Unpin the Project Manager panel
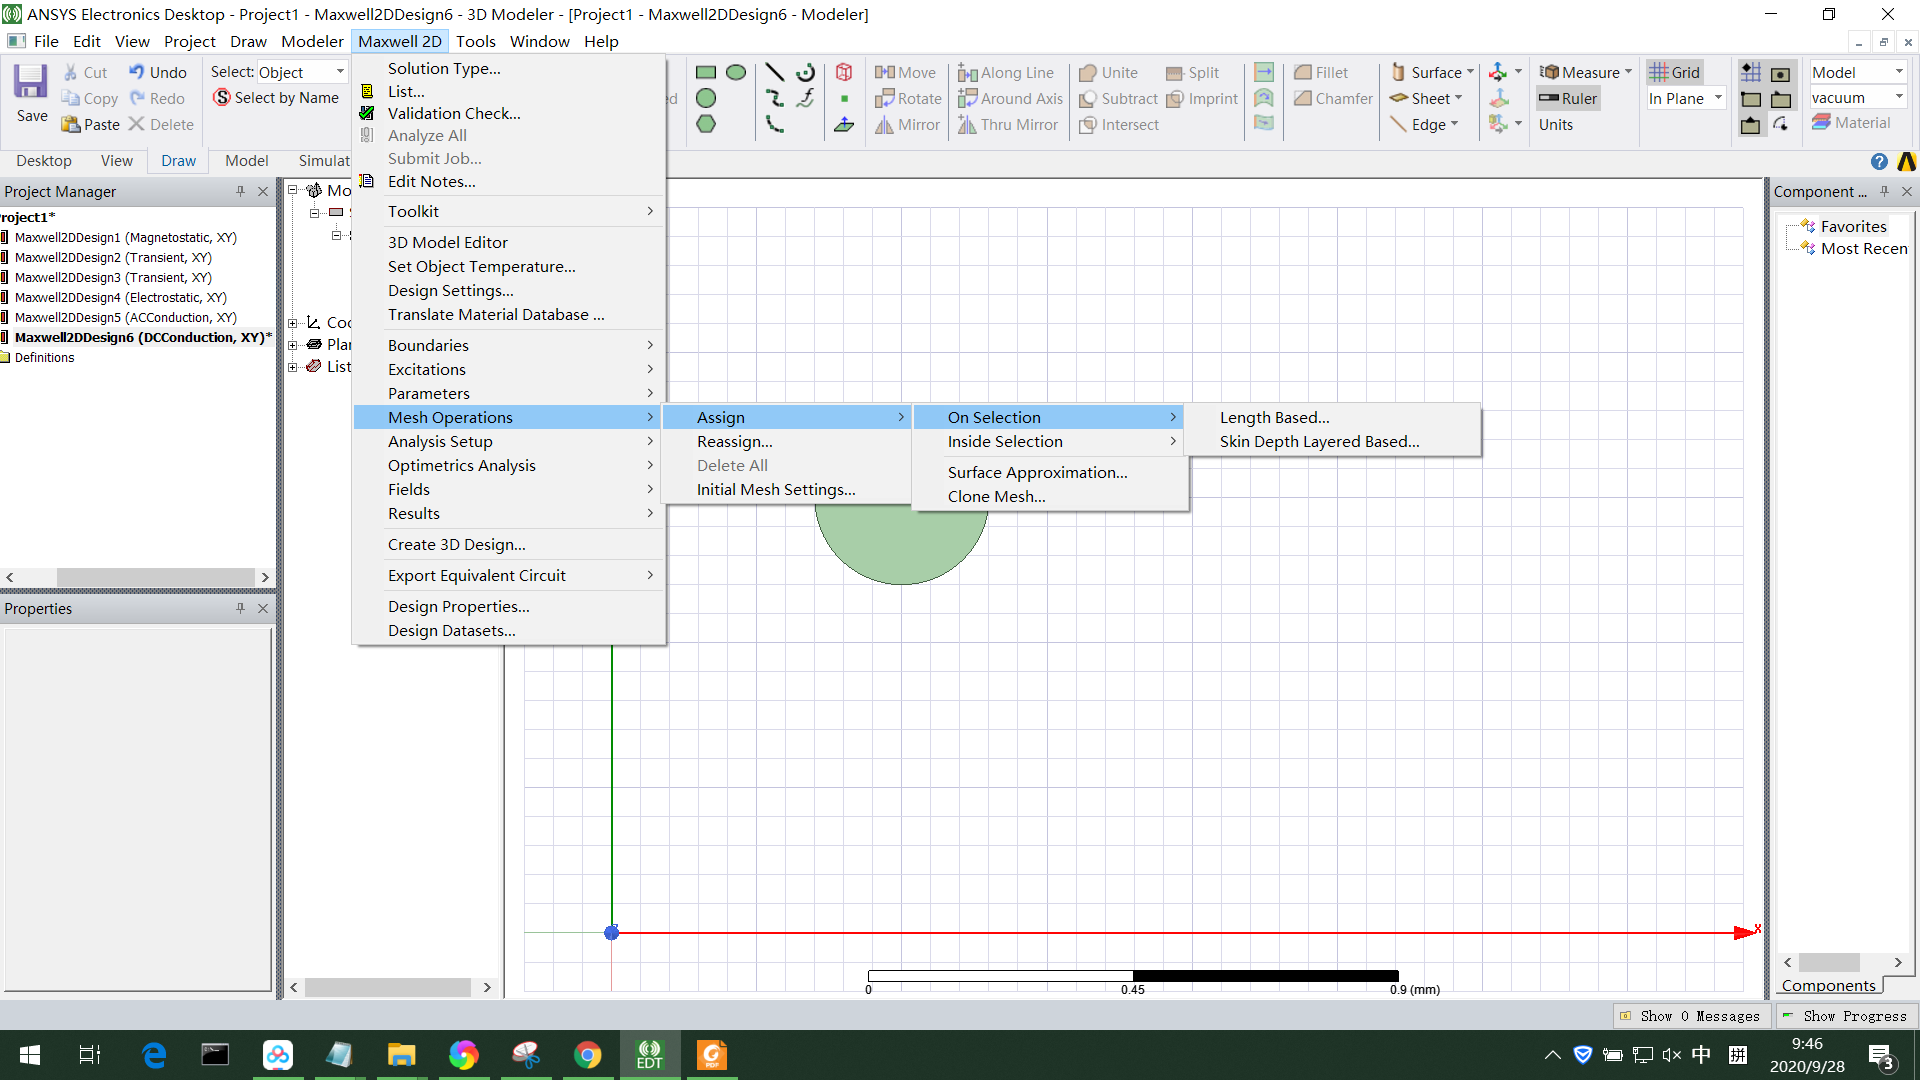The height and width of the screenshot is (1080, 1920). point(240,191)
